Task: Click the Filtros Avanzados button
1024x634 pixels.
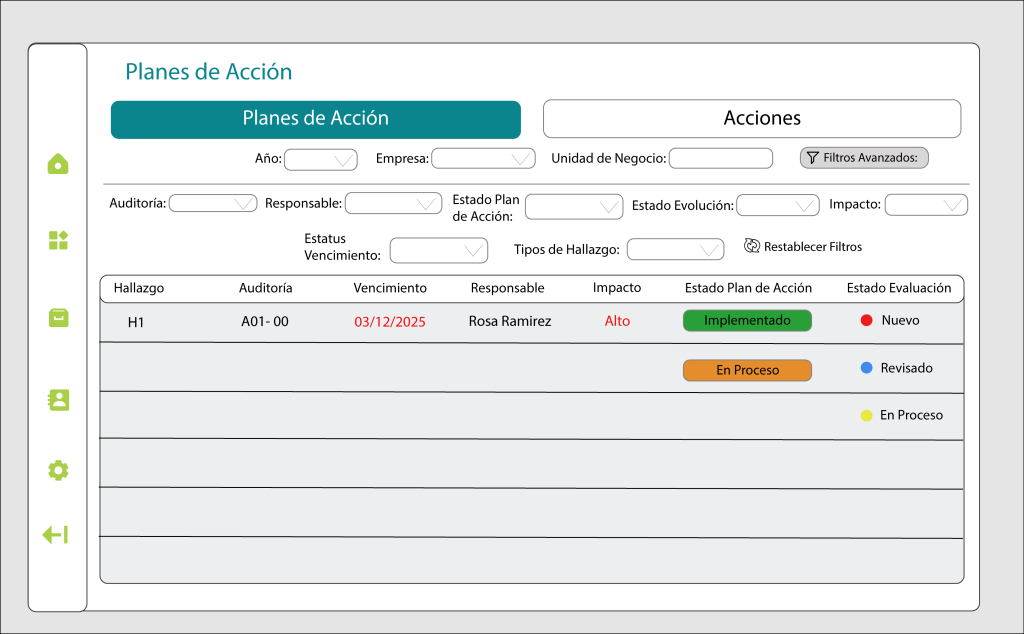Action: (x=864, y=158)
